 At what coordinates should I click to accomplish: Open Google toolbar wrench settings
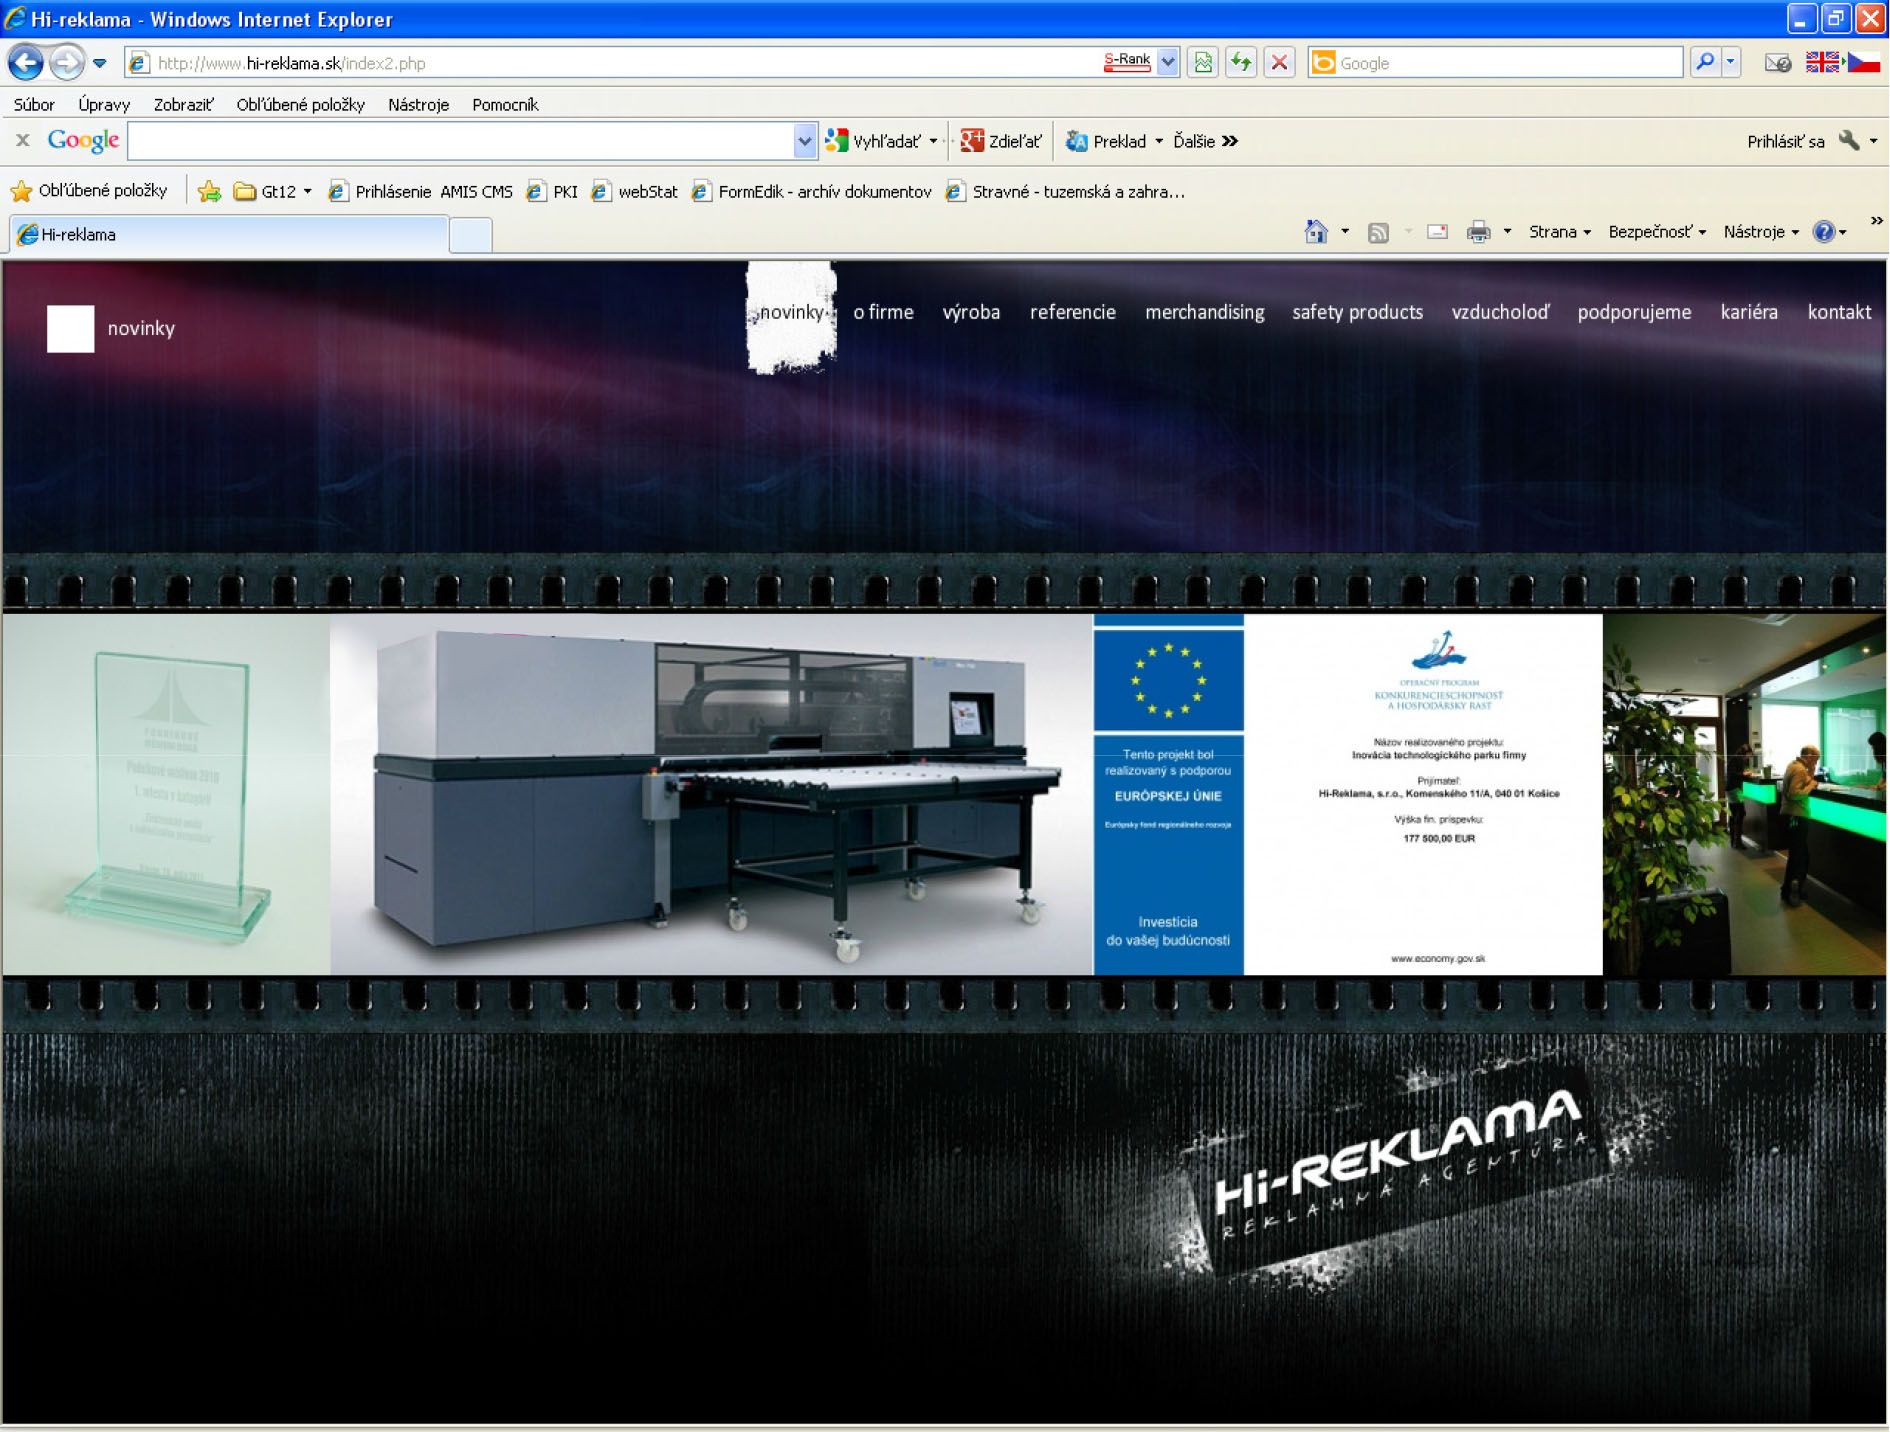1849,141
